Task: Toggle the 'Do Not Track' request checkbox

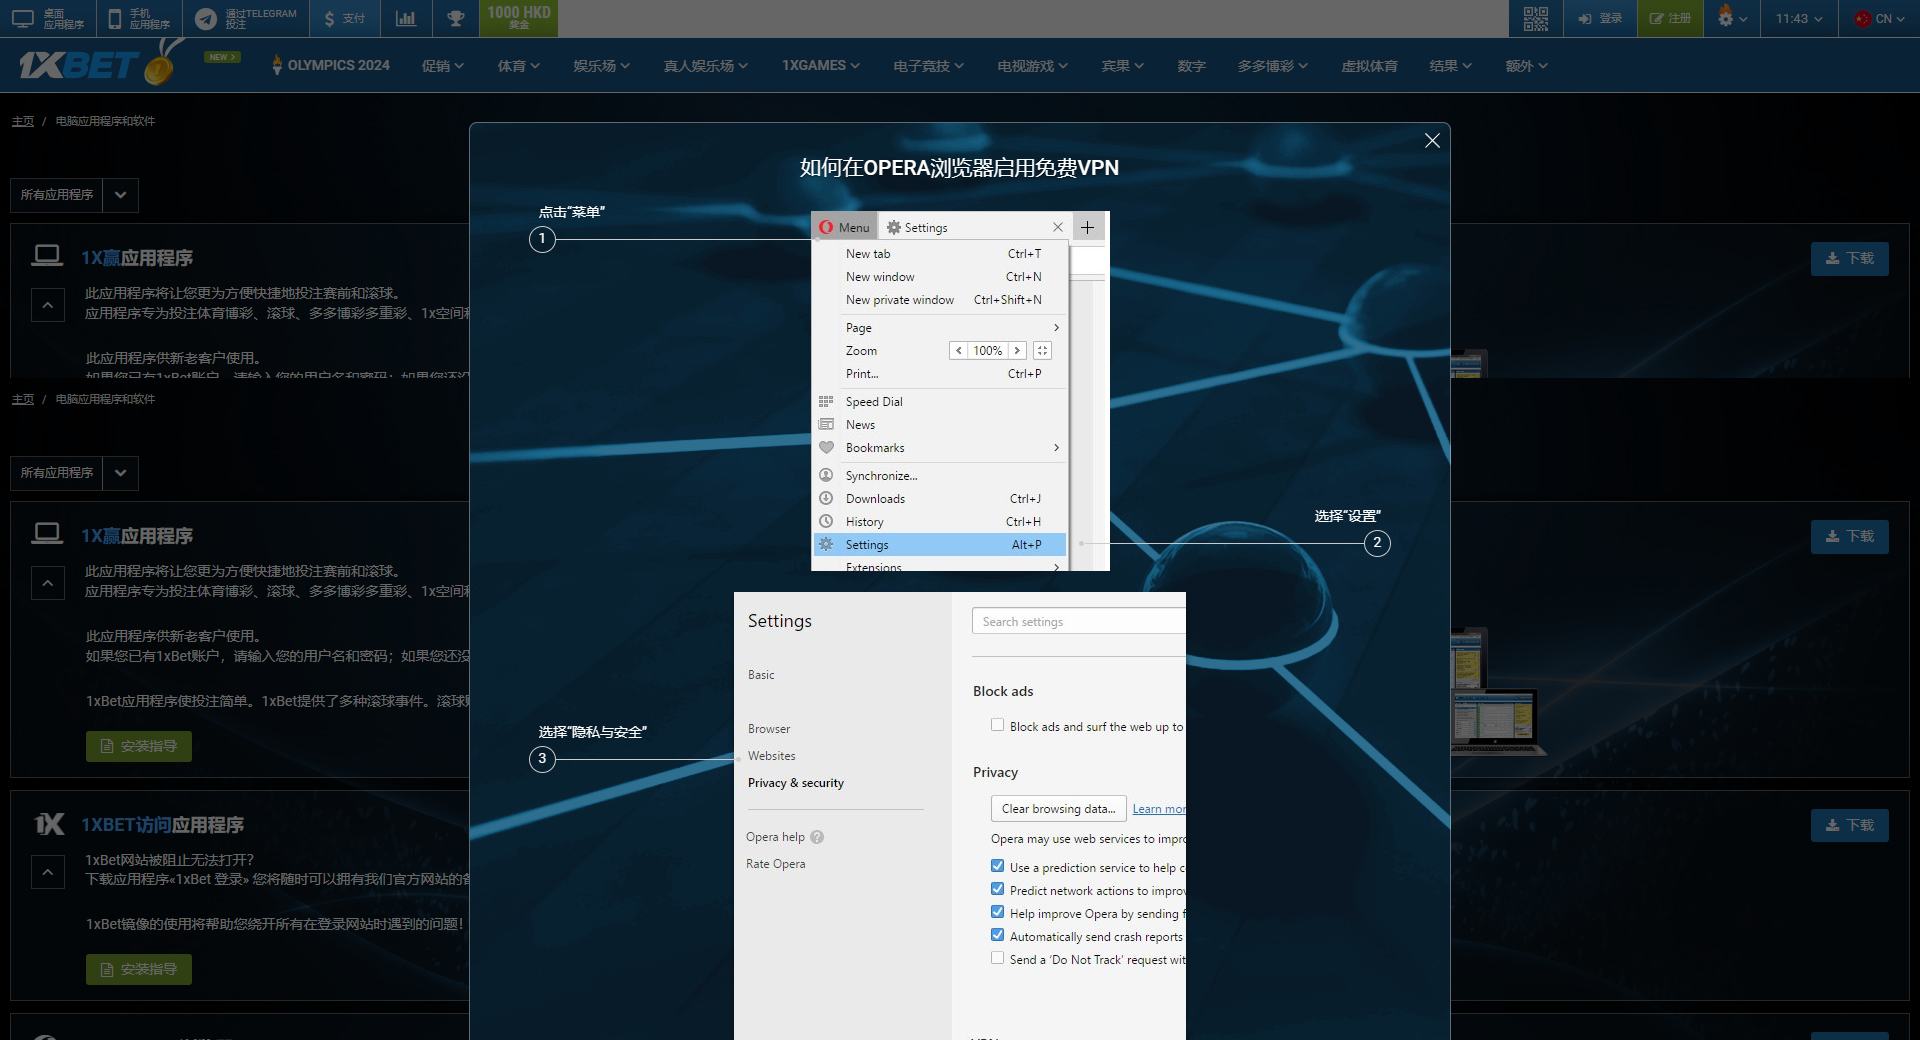Action: coord(997,958)
